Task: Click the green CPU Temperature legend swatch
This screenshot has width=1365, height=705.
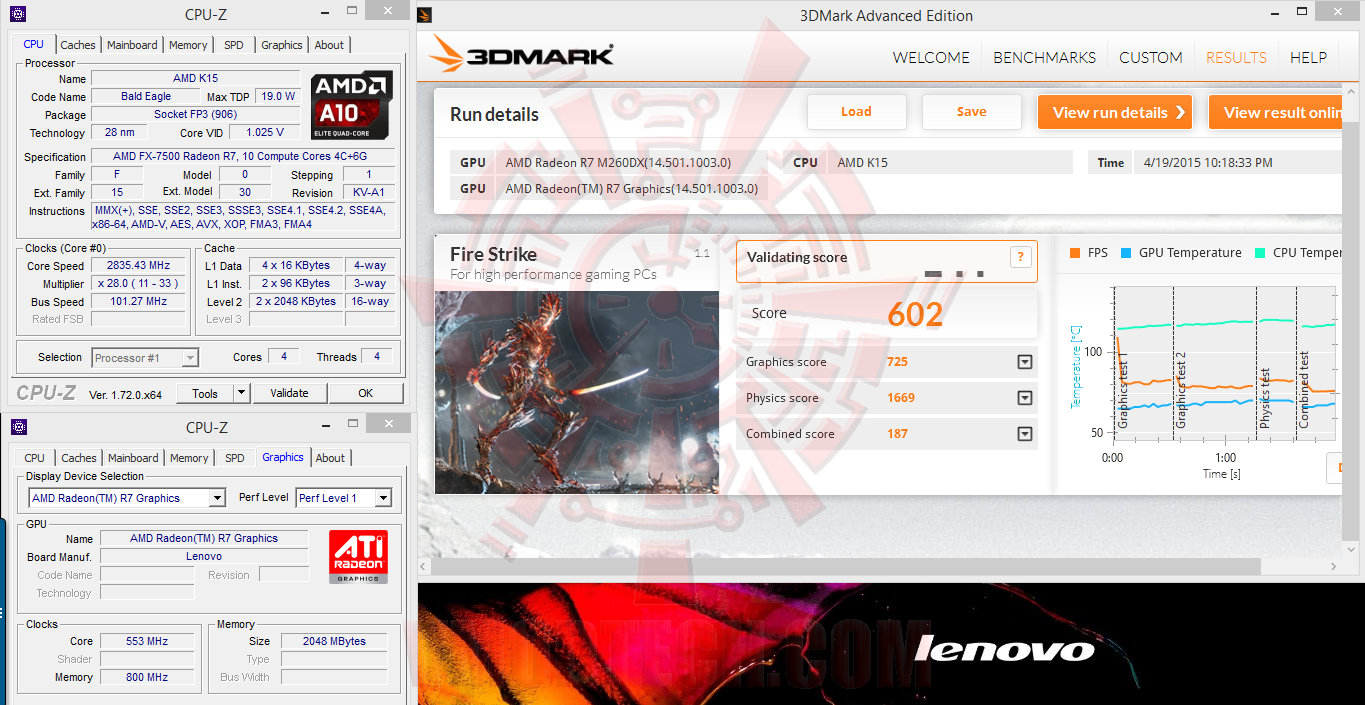Action: [x=1260, y=253]
